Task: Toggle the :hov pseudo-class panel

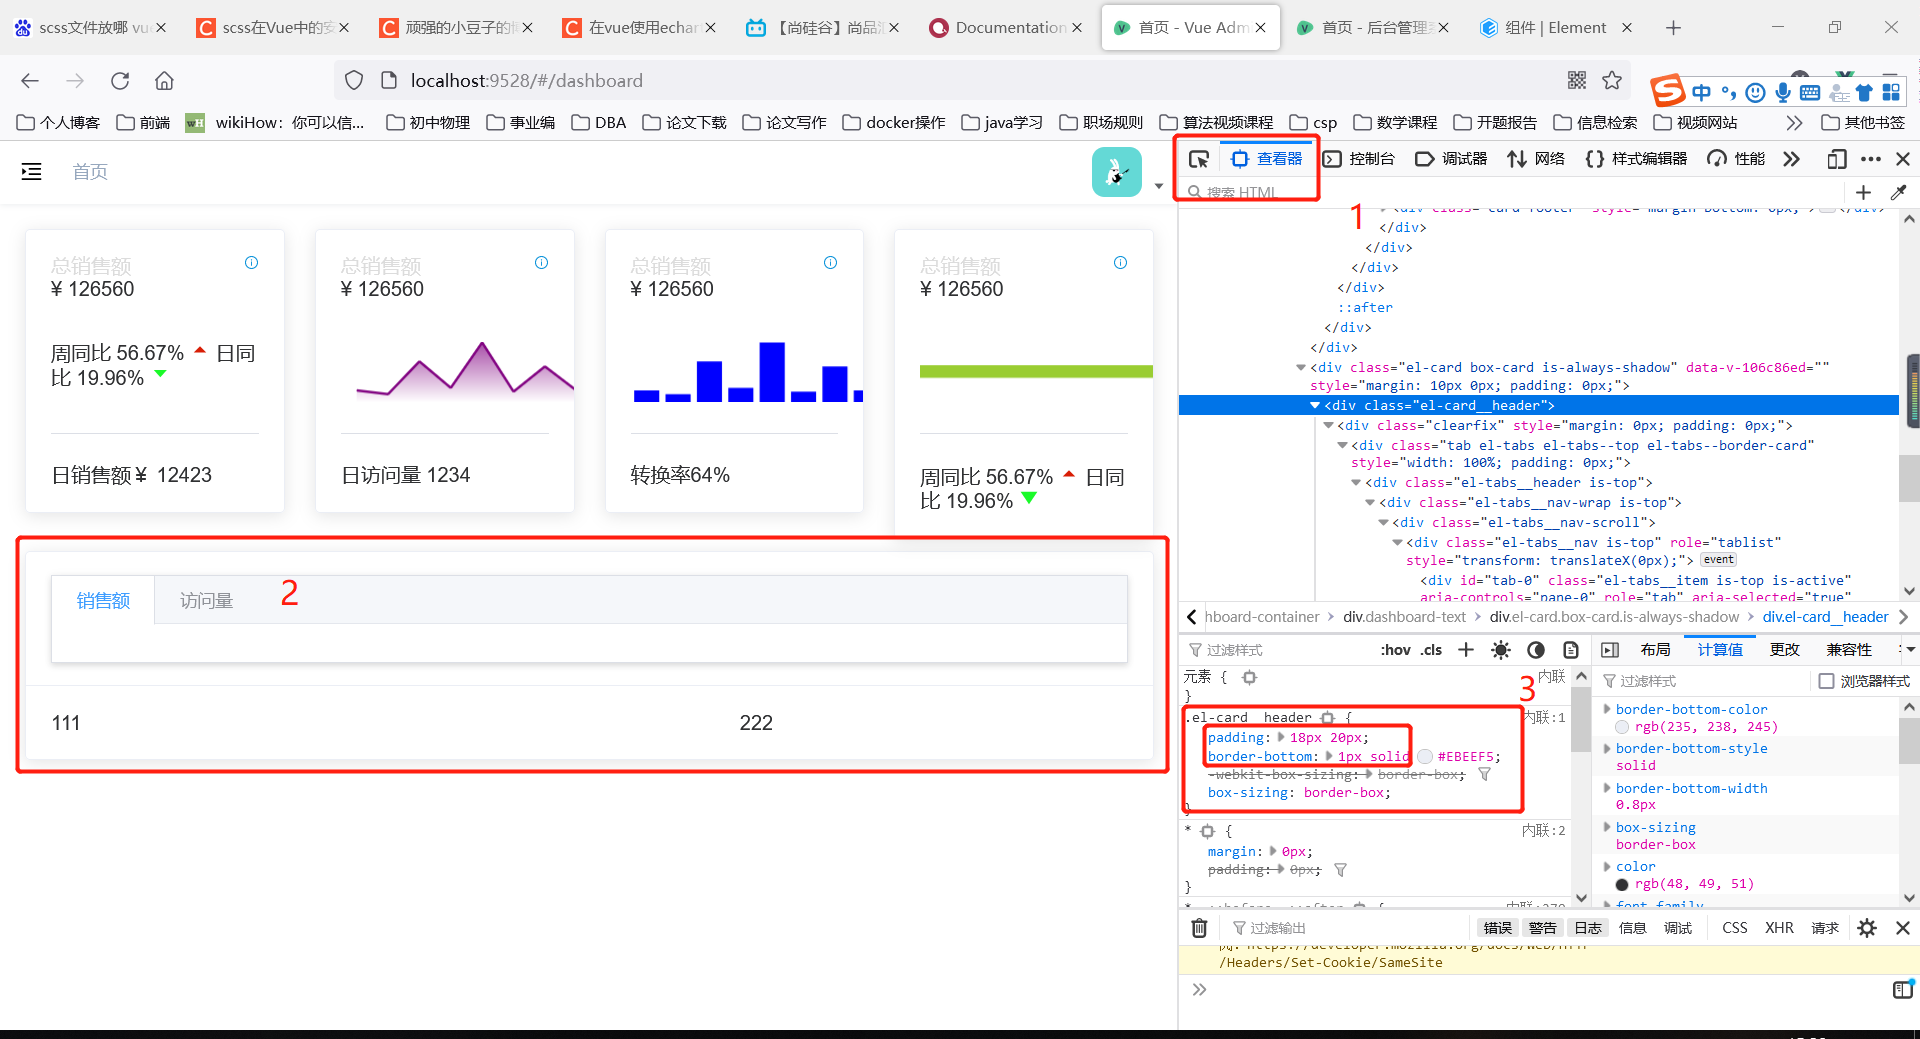Action: pyautogui.click(x=1395, y=649)
